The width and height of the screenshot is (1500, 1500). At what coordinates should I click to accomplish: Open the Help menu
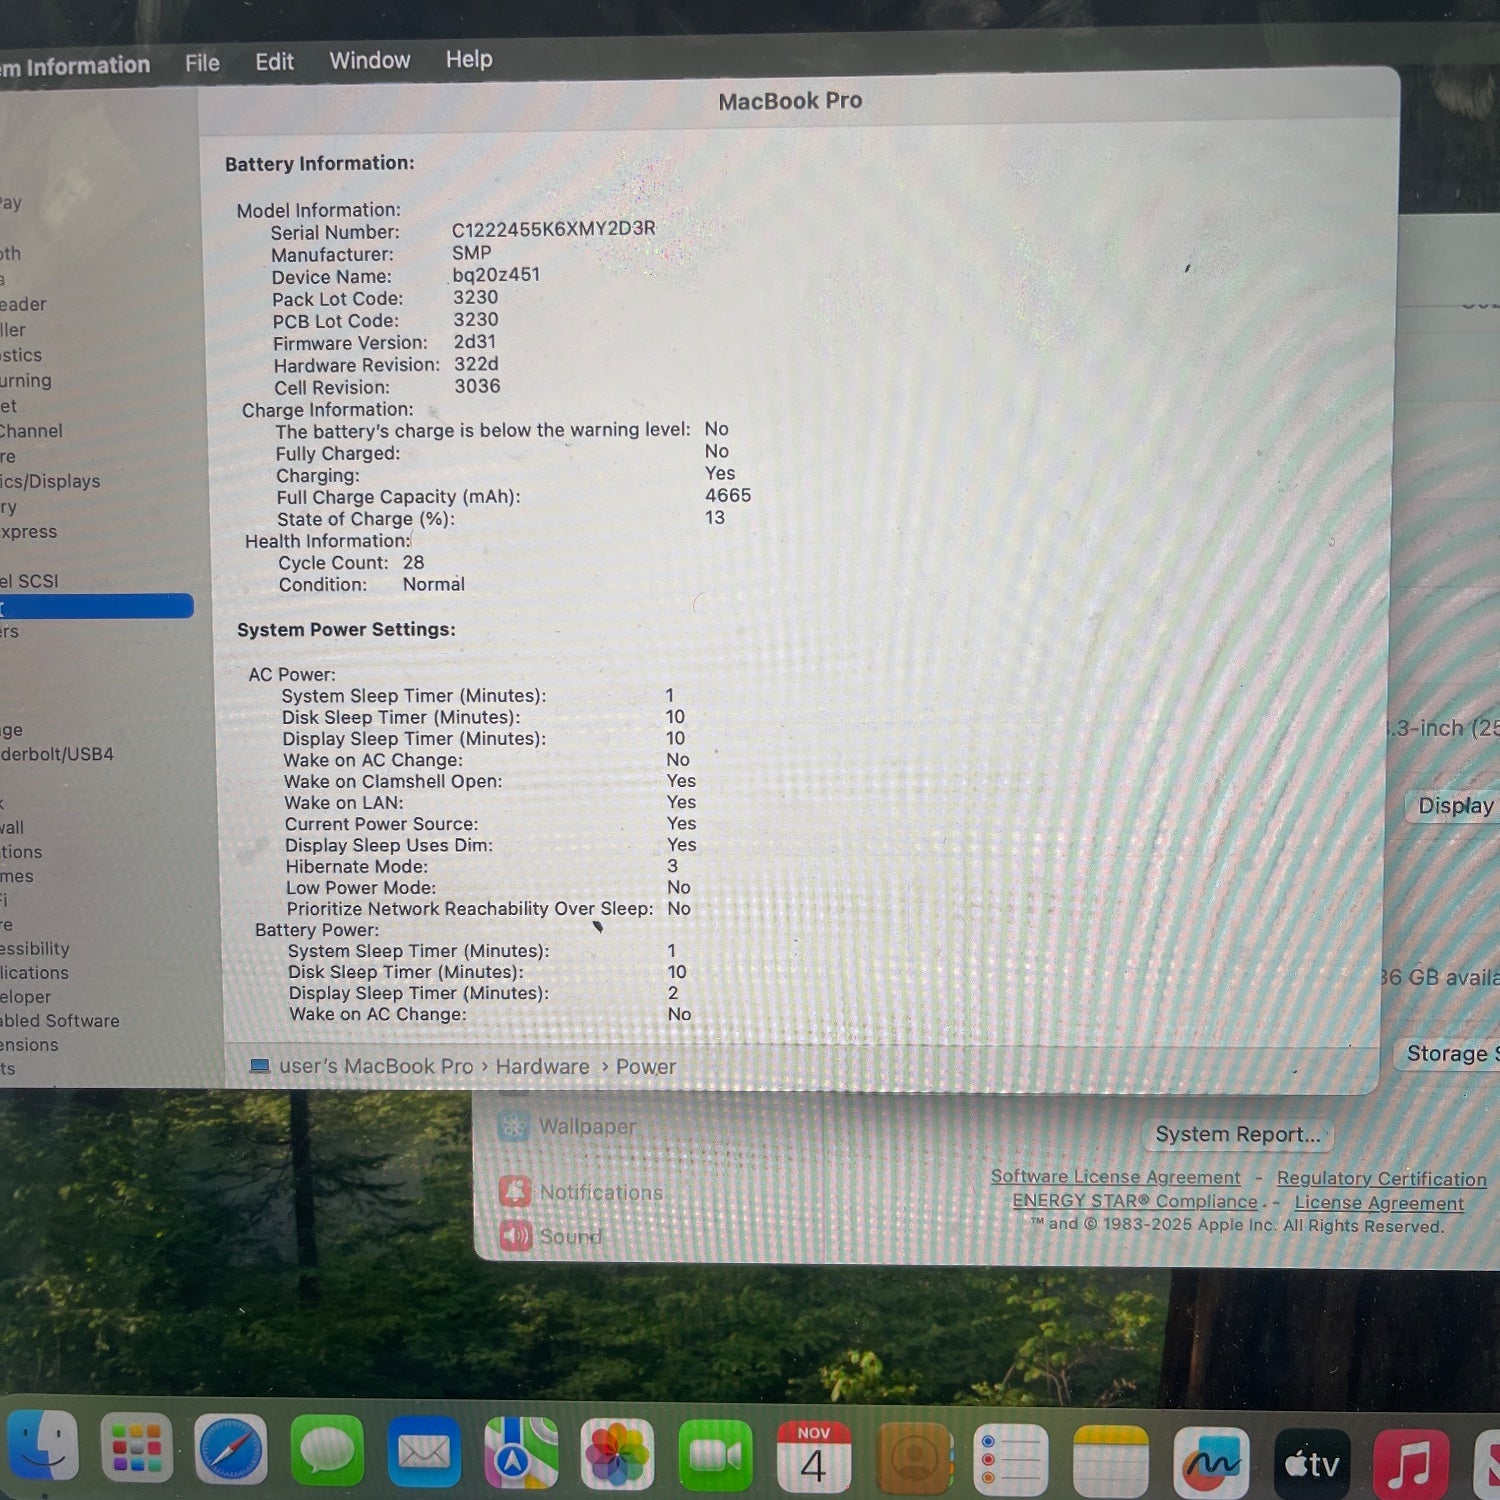point(468,60)
